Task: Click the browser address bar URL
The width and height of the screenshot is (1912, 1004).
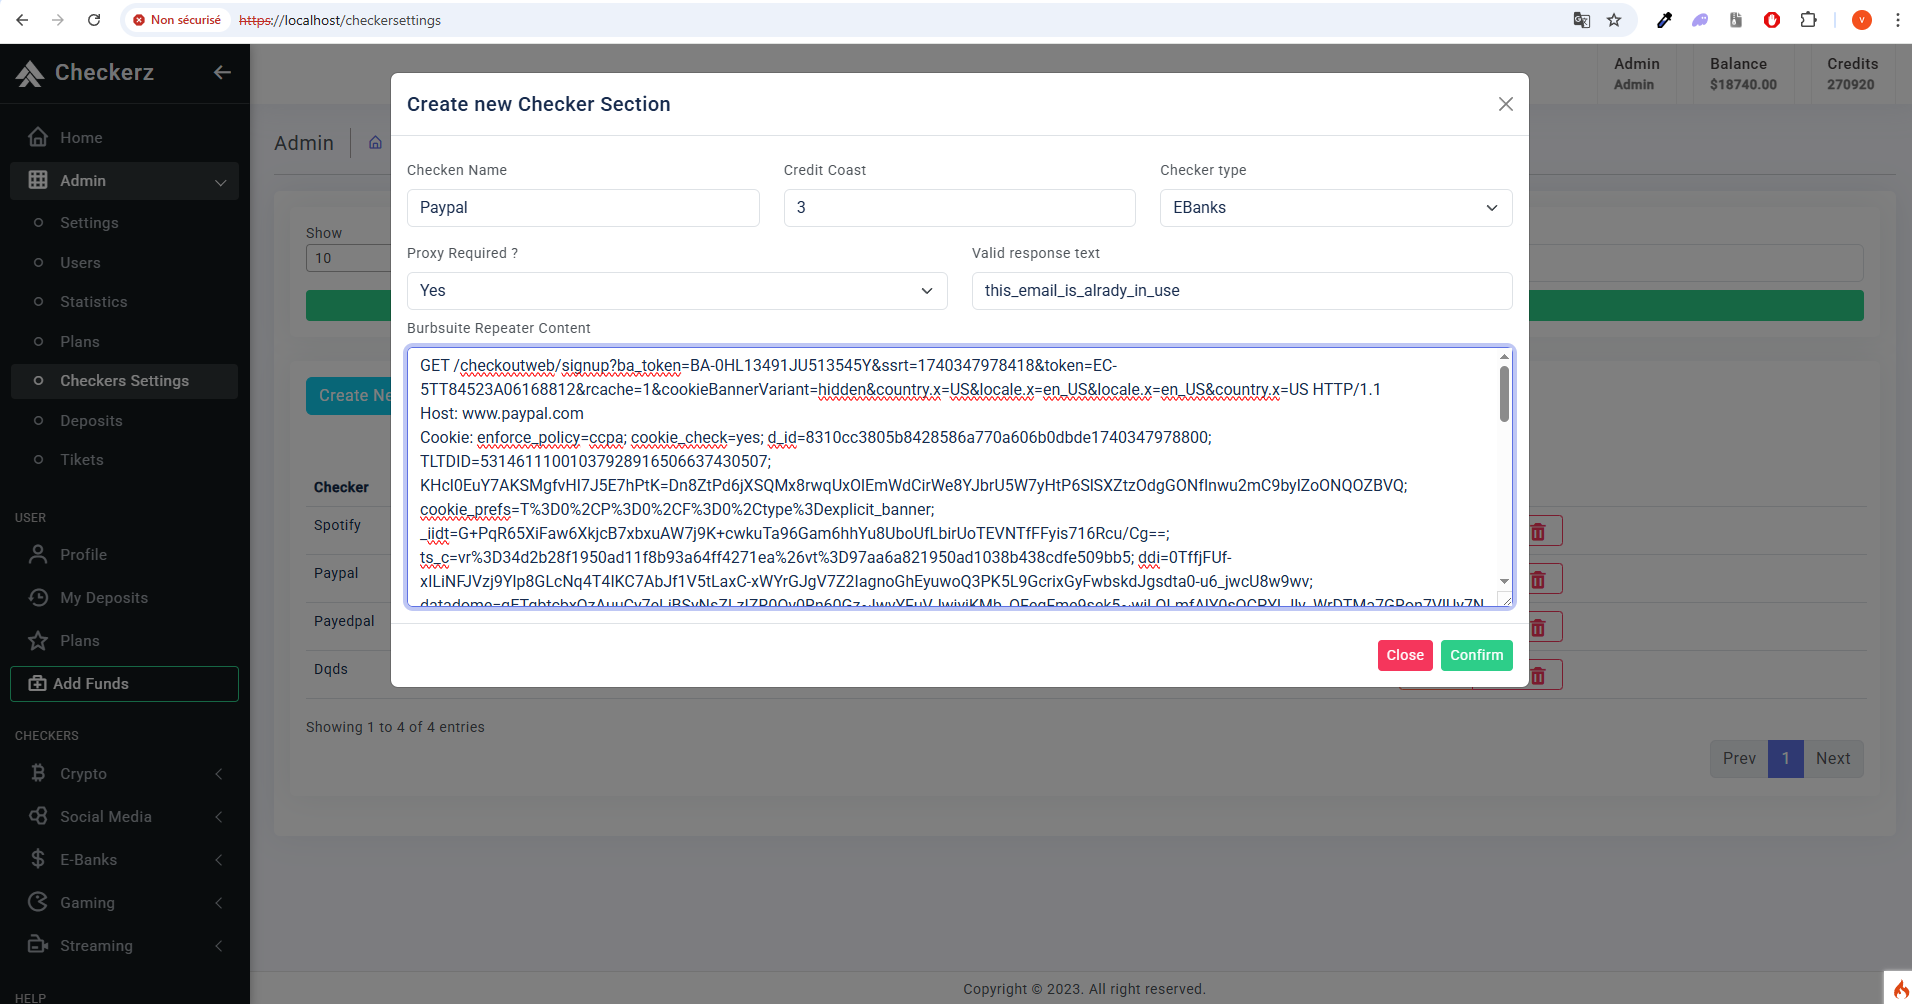Action: pyautogui.click(x=340, y=20)
